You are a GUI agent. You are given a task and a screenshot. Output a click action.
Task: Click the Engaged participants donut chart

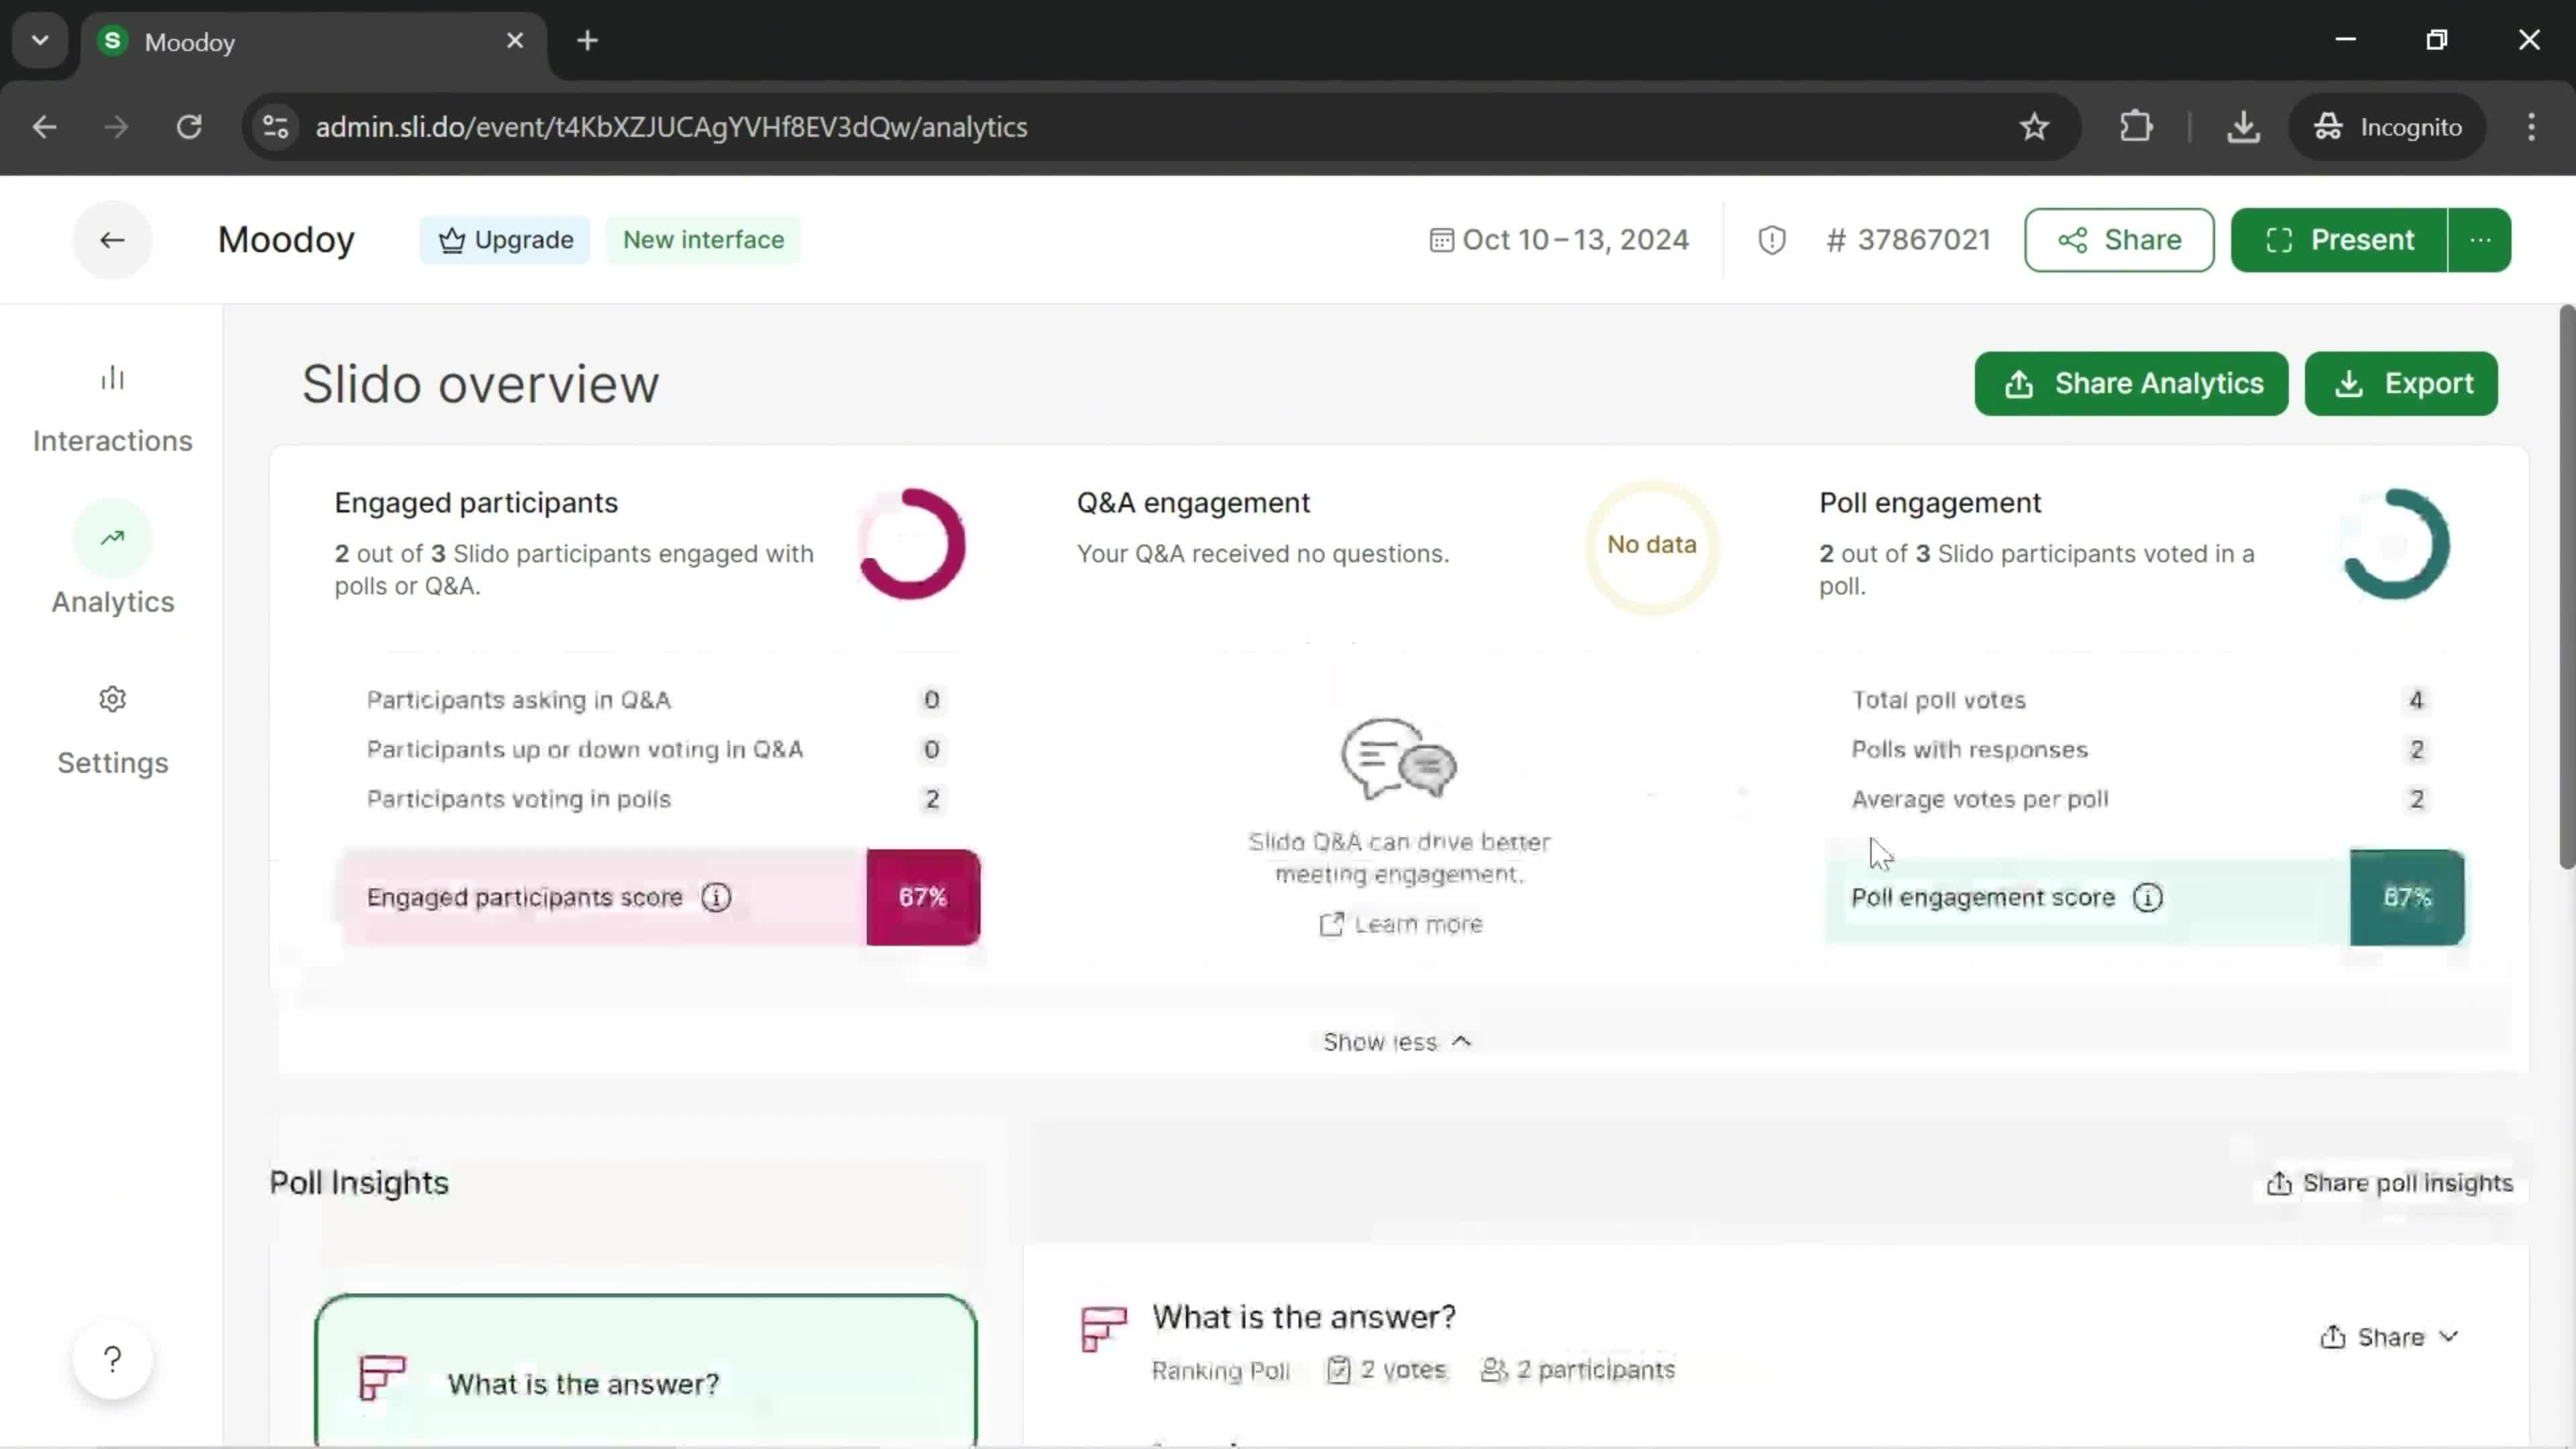[x=911, y=544]
